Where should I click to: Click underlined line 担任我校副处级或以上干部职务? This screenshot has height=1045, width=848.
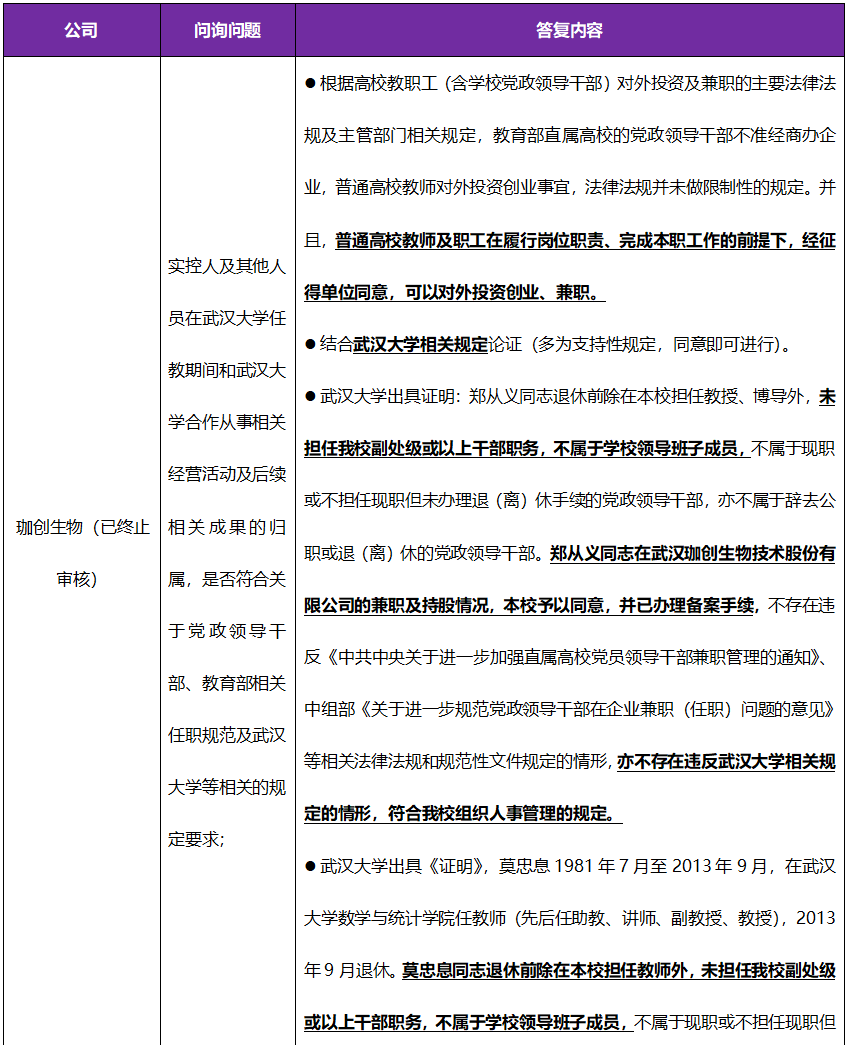tap(527, 449)
